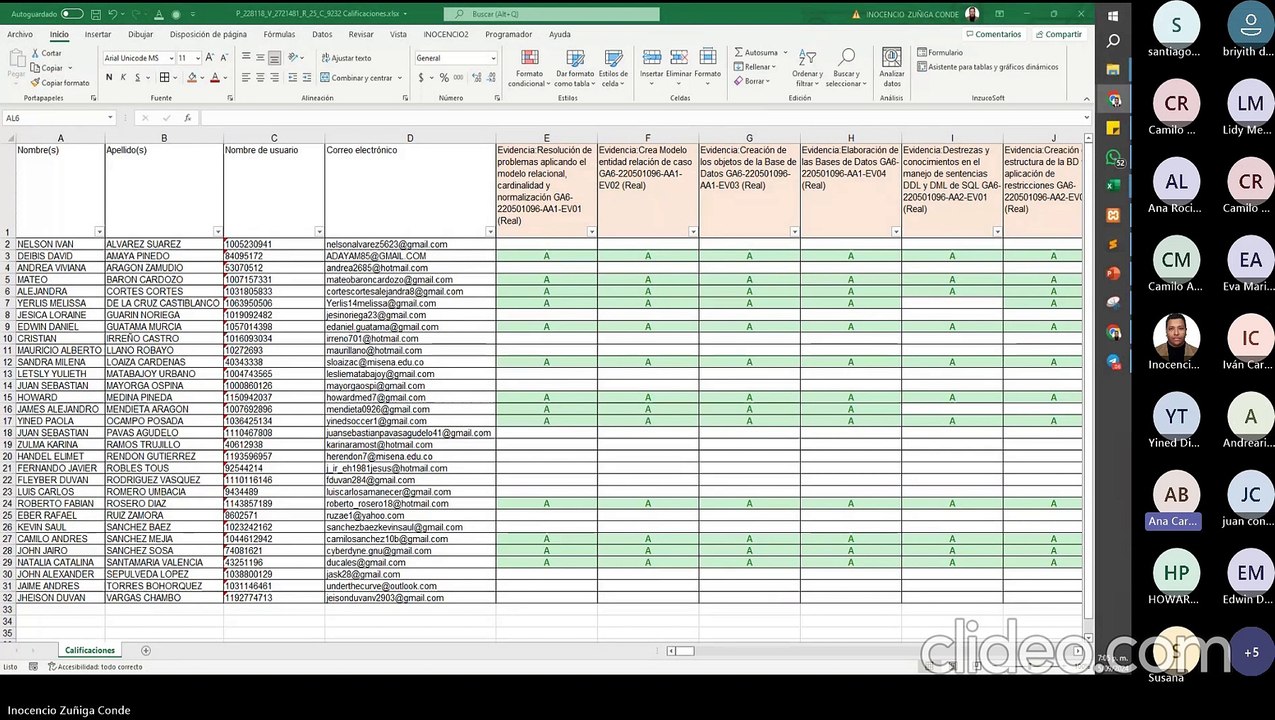Apply the red font color A

coord(215,77)
